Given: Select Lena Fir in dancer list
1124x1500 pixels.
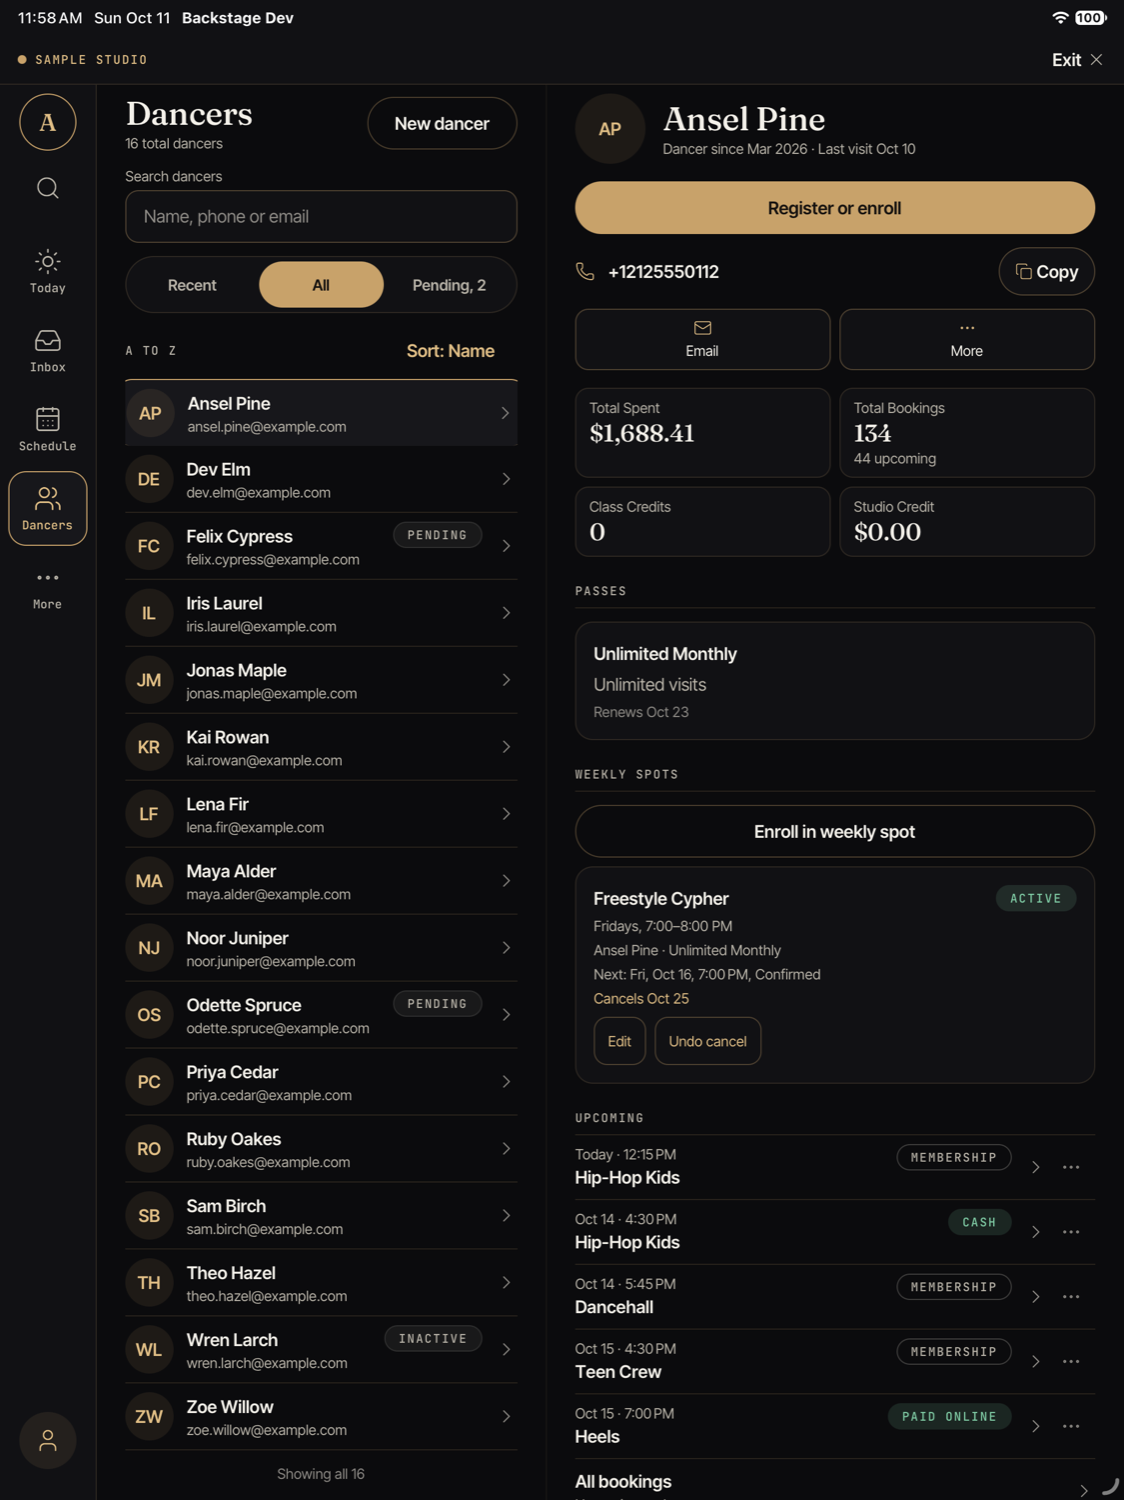Looking at the screenshot, I should tap(321, 814).
